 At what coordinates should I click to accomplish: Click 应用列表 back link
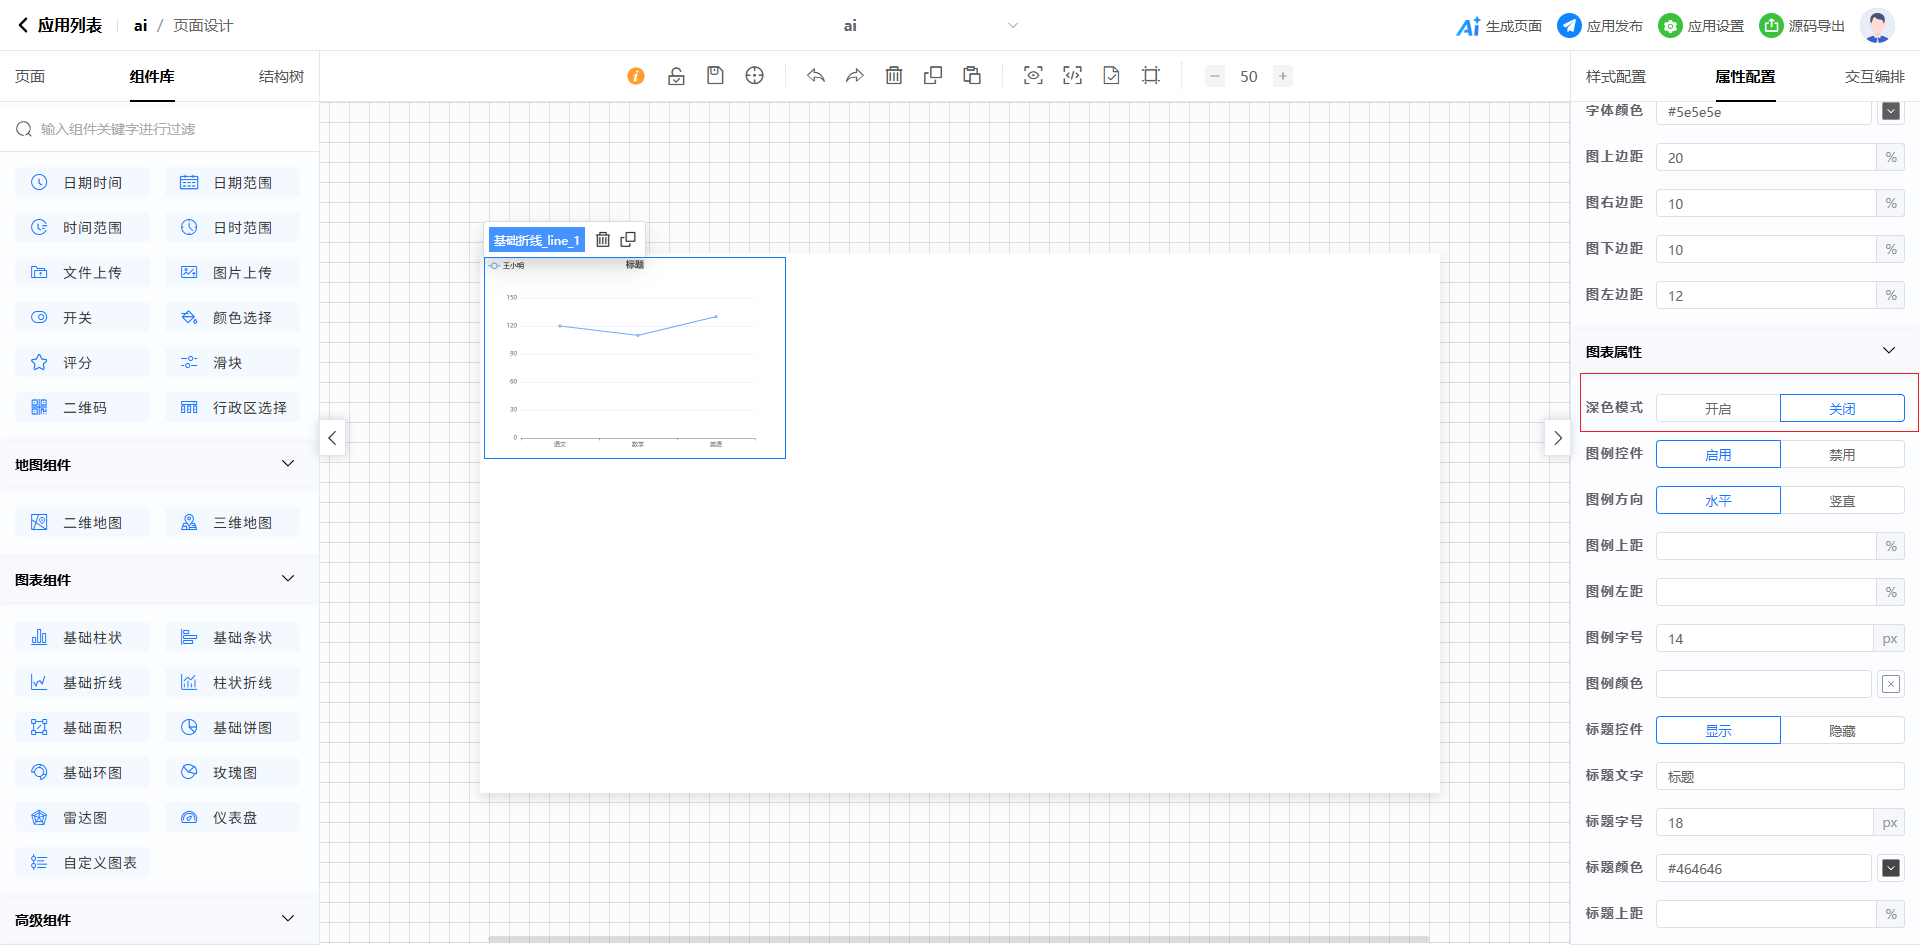pos(60,26)
